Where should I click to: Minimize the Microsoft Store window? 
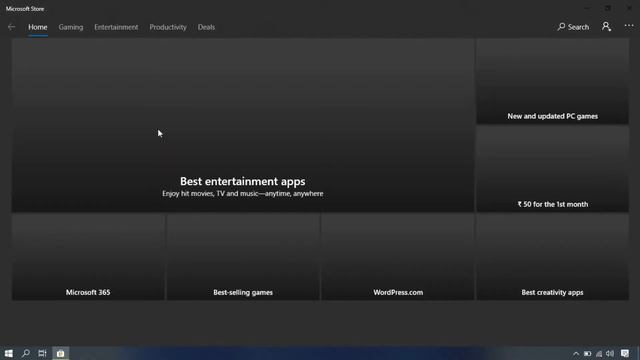tap(587, 8)
